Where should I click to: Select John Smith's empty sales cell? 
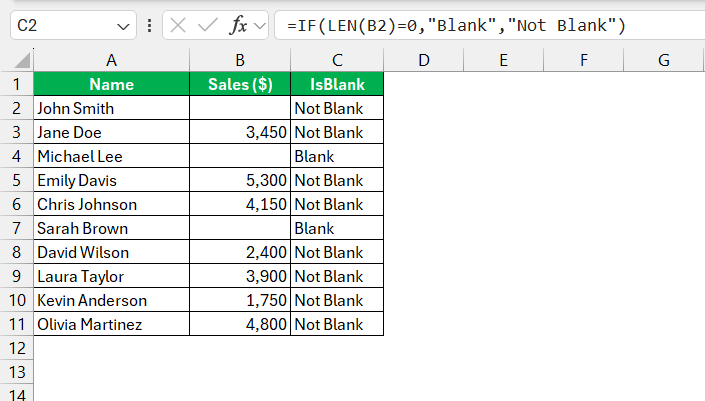(240, 108)
